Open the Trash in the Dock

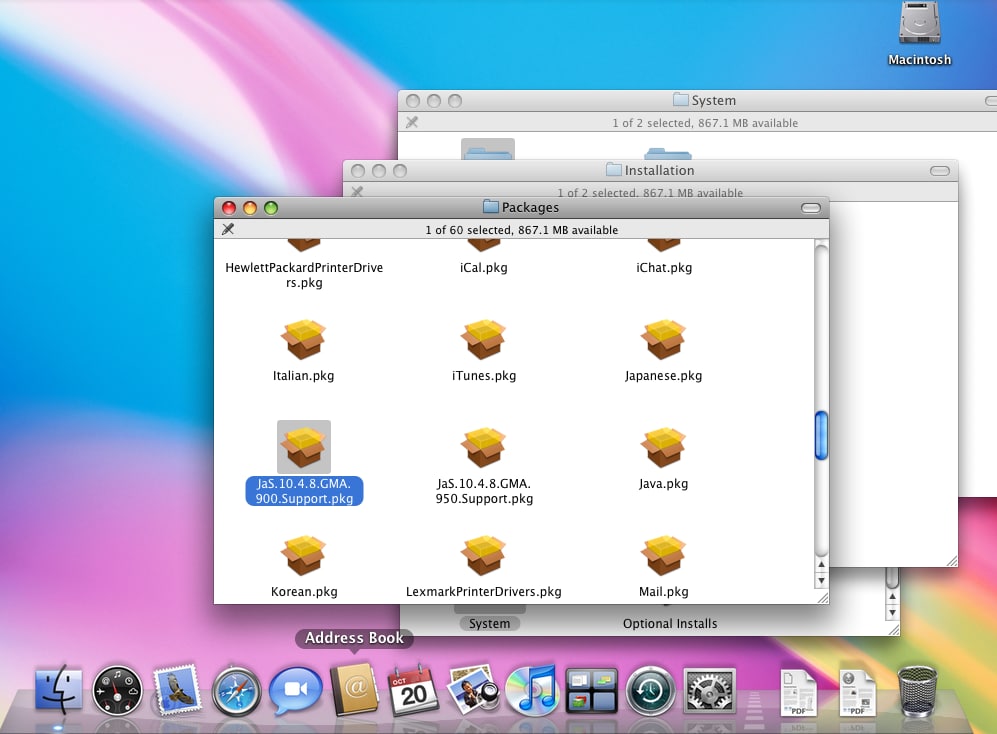click(x=917, y=691)
